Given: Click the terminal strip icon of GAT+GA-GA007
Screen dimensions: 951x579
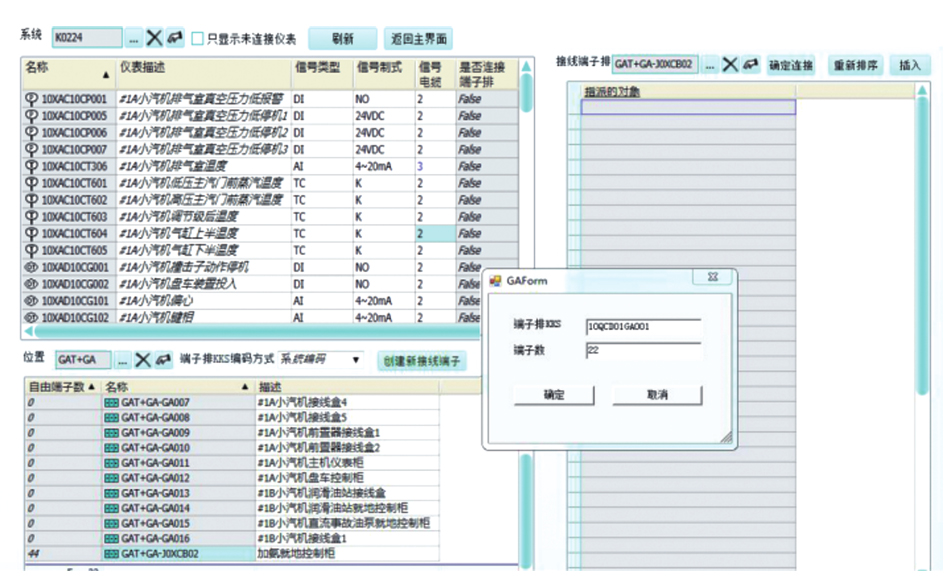Looking at the screenshot, I should click(112, 403).
